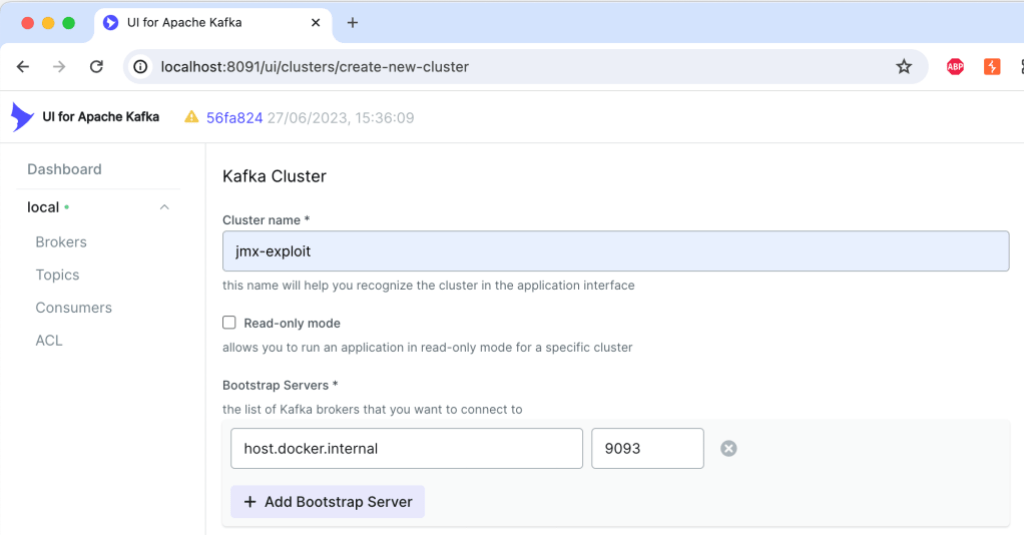Viewport: 1024px width, 535px height.
Task: Reload the current browser page
Action: click(x=97, y=67)
